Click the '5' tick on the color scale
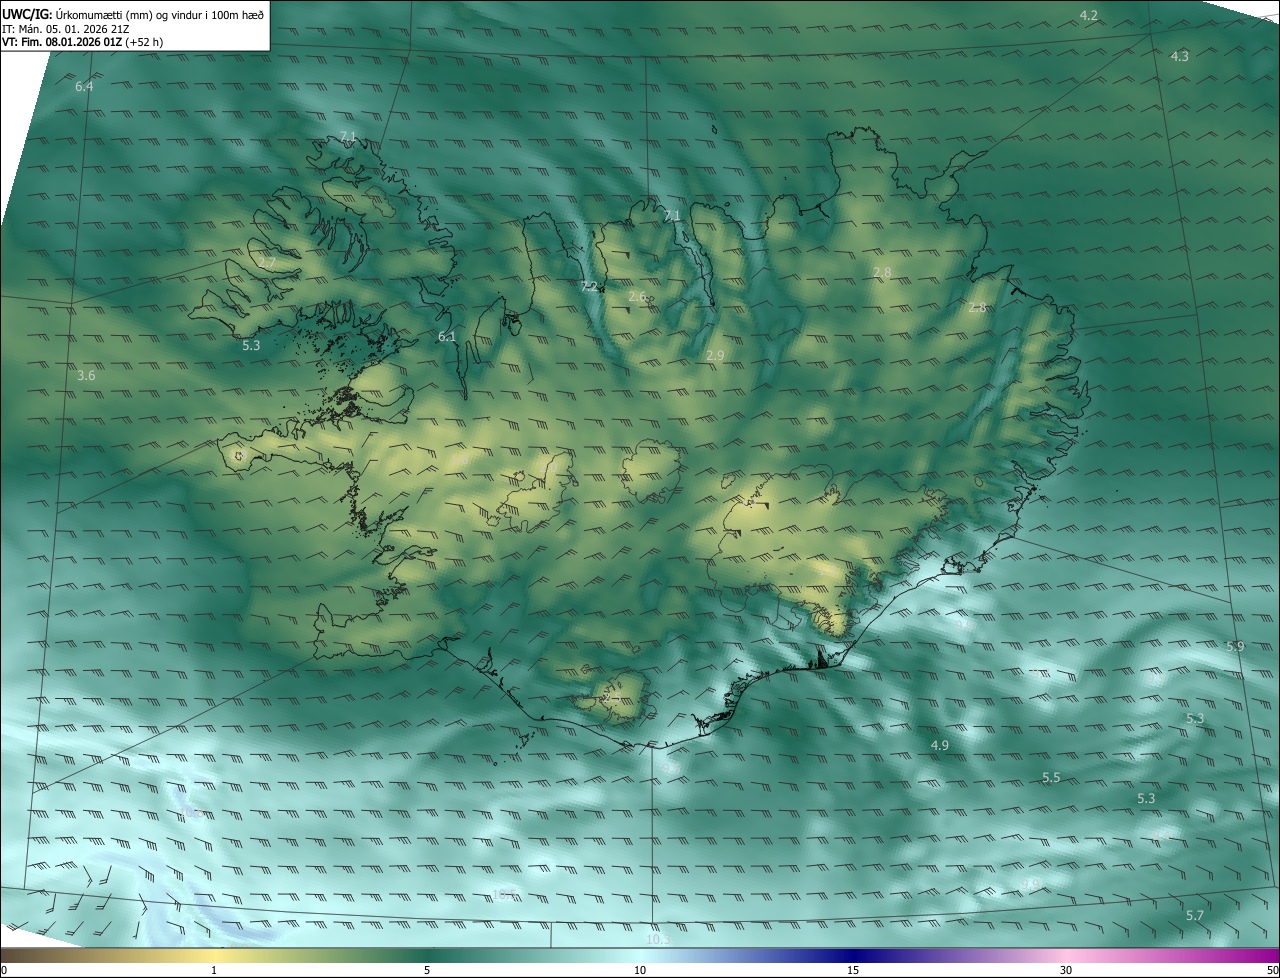The height and width of the screenshot is (978, 1280). (x=427, y=970)
